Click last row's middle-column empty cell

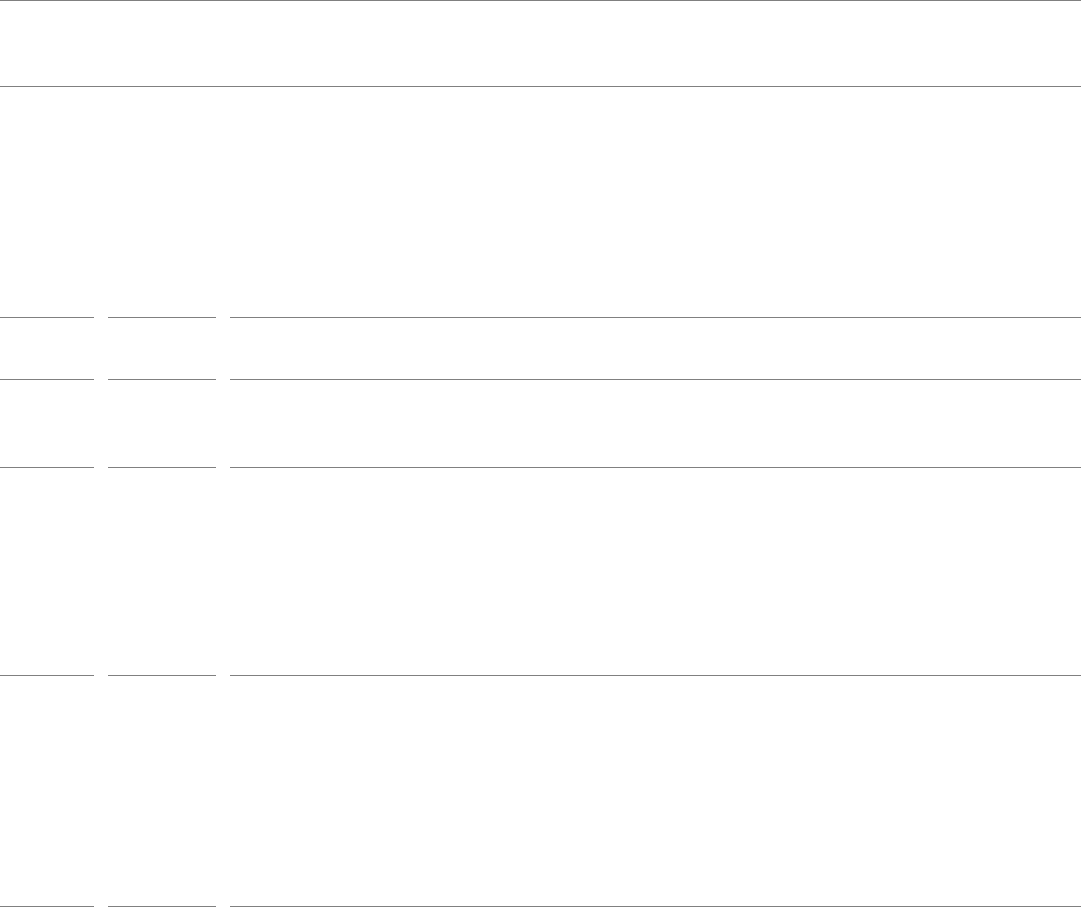161,791
